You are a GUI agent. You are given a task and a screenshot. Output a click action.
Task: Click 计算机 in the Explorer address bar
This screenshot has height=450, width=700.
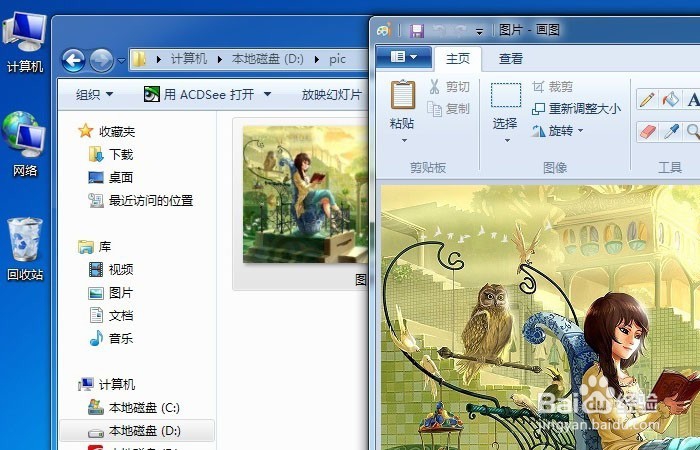pos(189,59)
